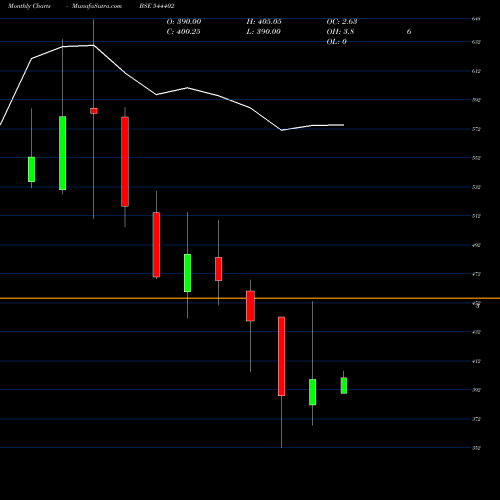500x500 pixels.
Task: Click the Monthly Charts title text
Action: 29,6
